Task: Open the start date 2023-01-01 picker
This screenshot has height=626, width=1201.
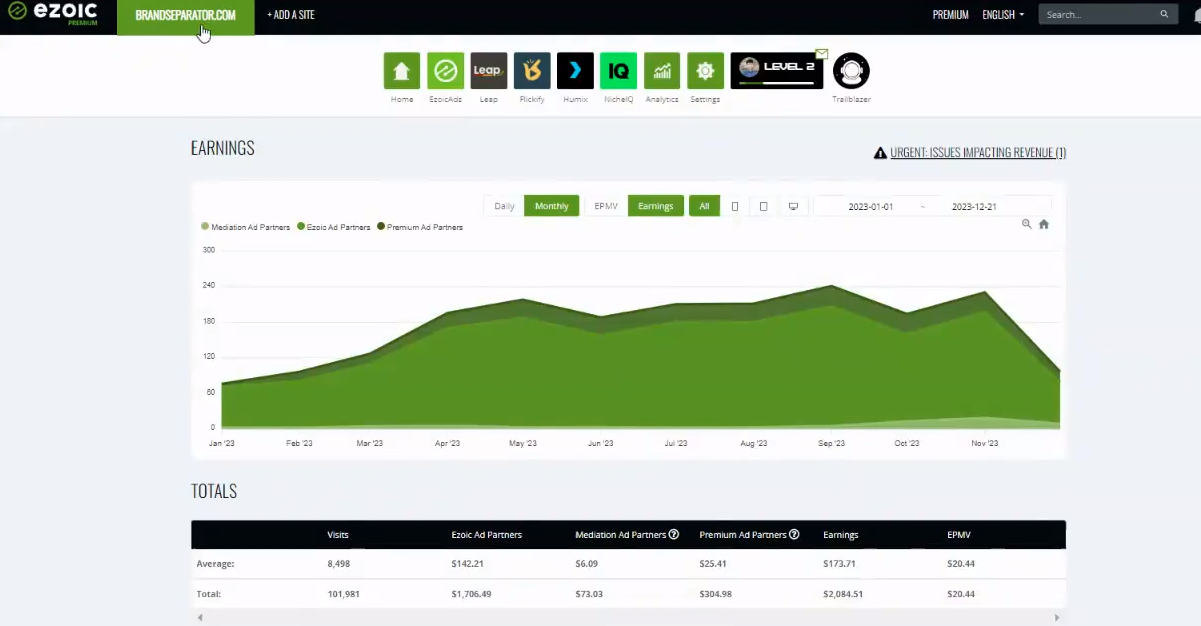Action: [871, 206]
